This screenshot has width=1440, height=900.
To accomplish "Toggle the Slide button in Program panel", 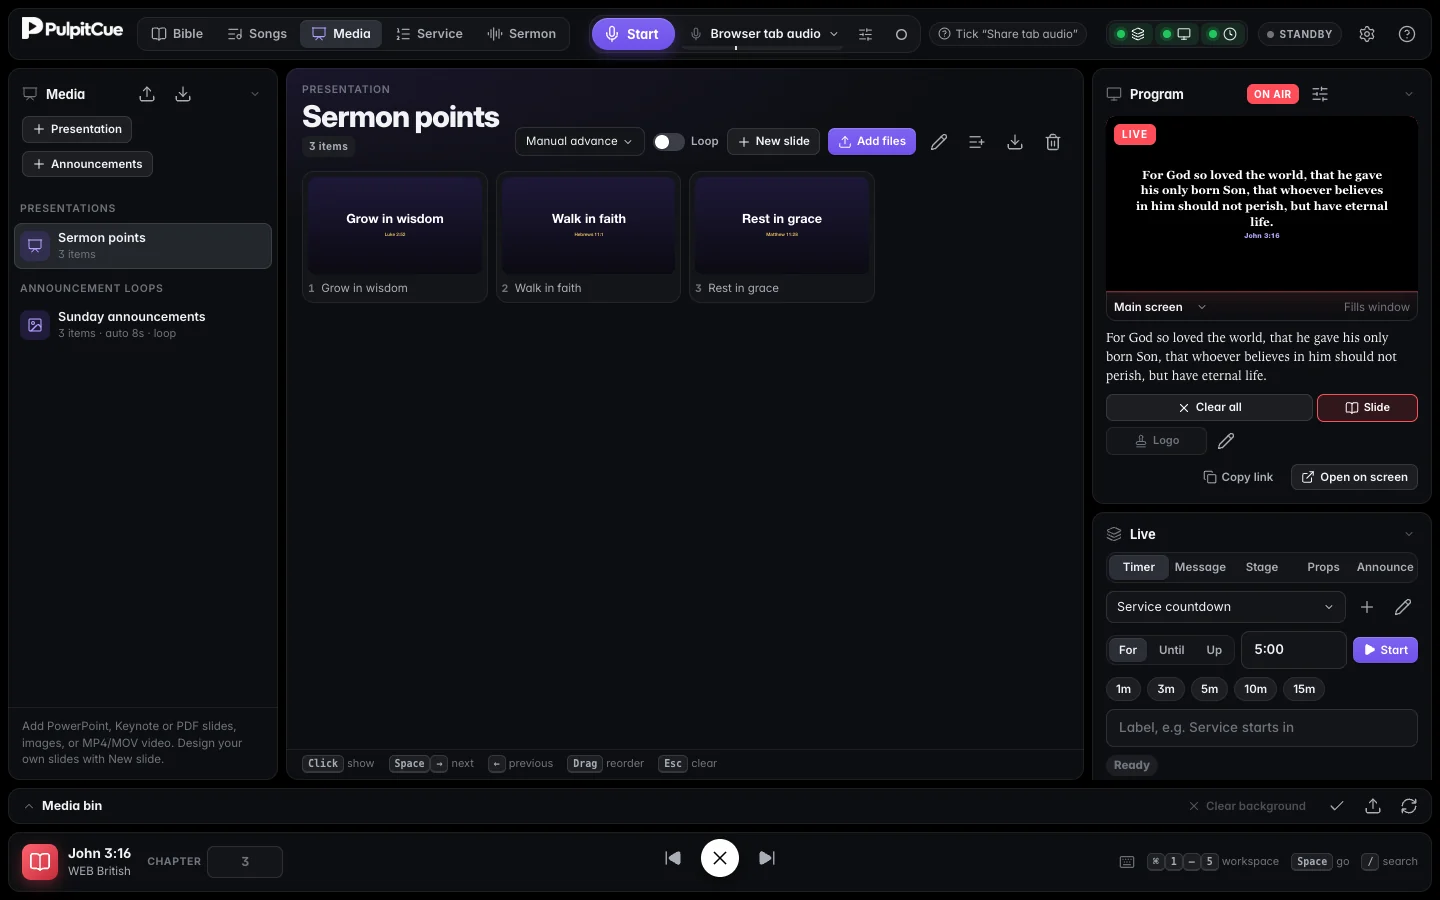I will tap(1367, 408).
